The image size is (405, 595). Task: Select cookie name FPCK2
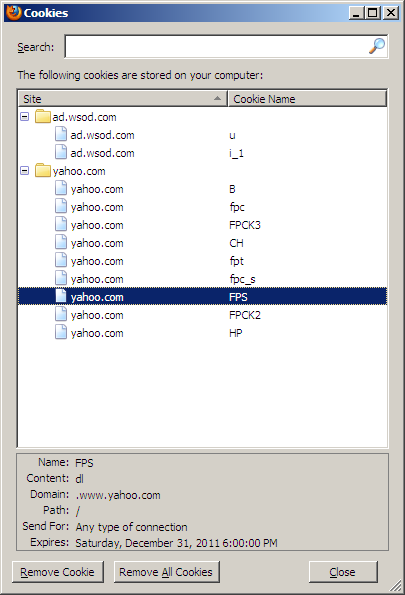[245, 315]
